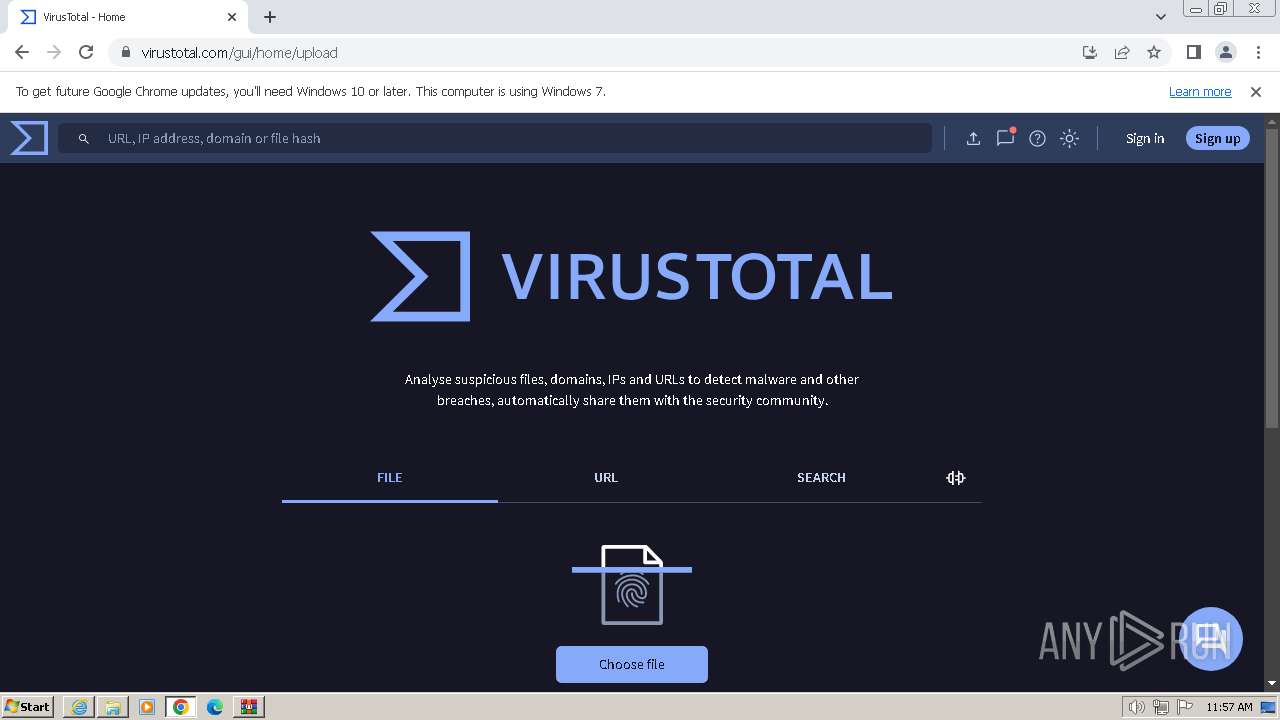Image resolution: width=1280 pixels, height=720 pixels.
Task: Open File Explorer folder in taskbar
Action: (x=113, y=707)
